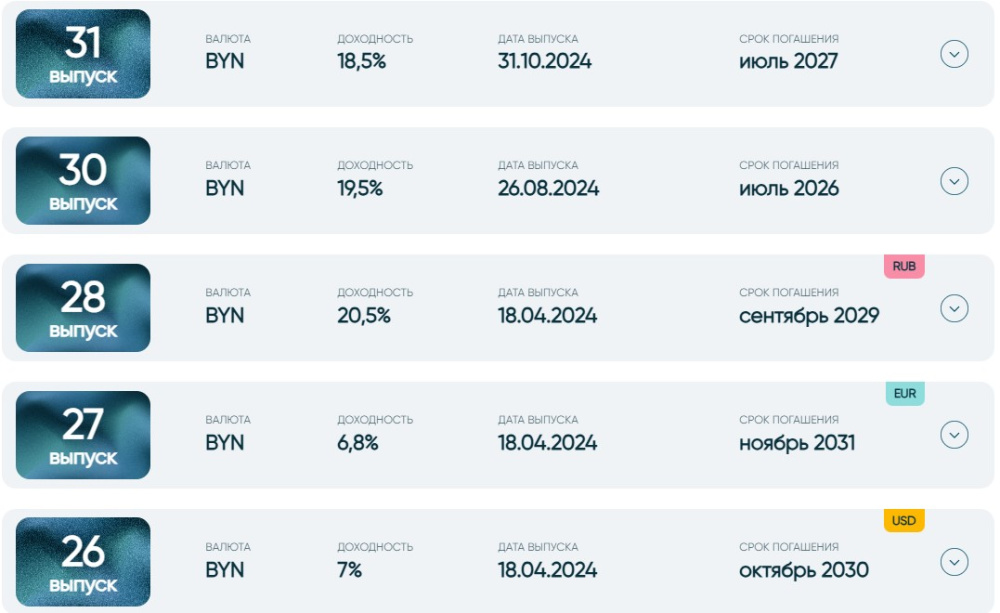
Task: Click the 18,5% yield value
Action: [362, 61]
